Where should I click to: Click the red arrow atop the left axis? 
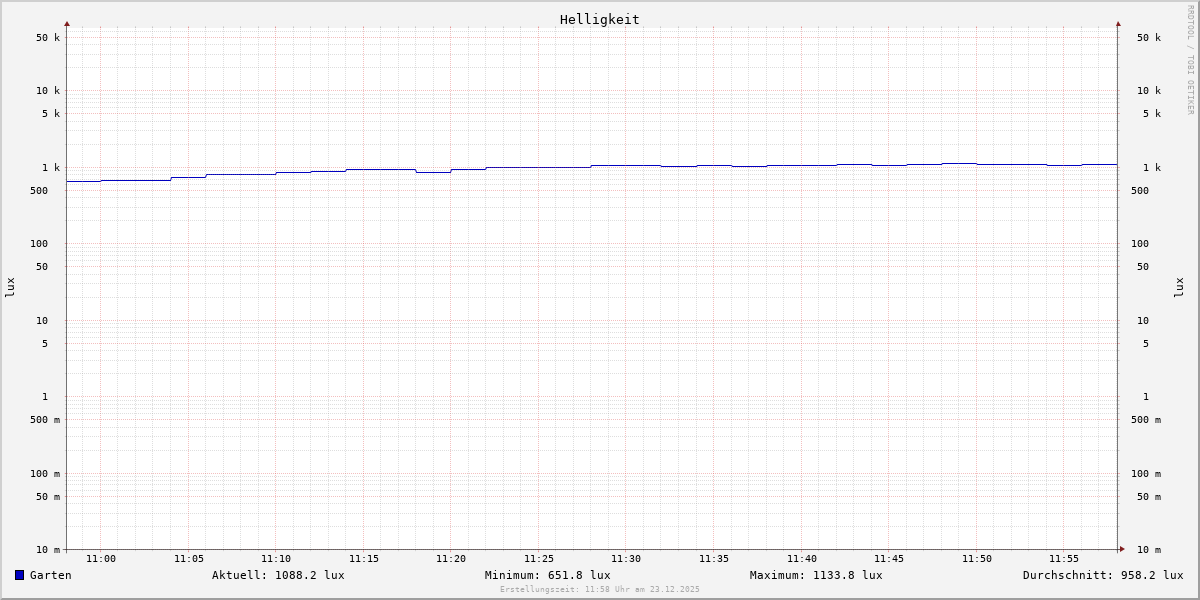click(x=67, y=23)
